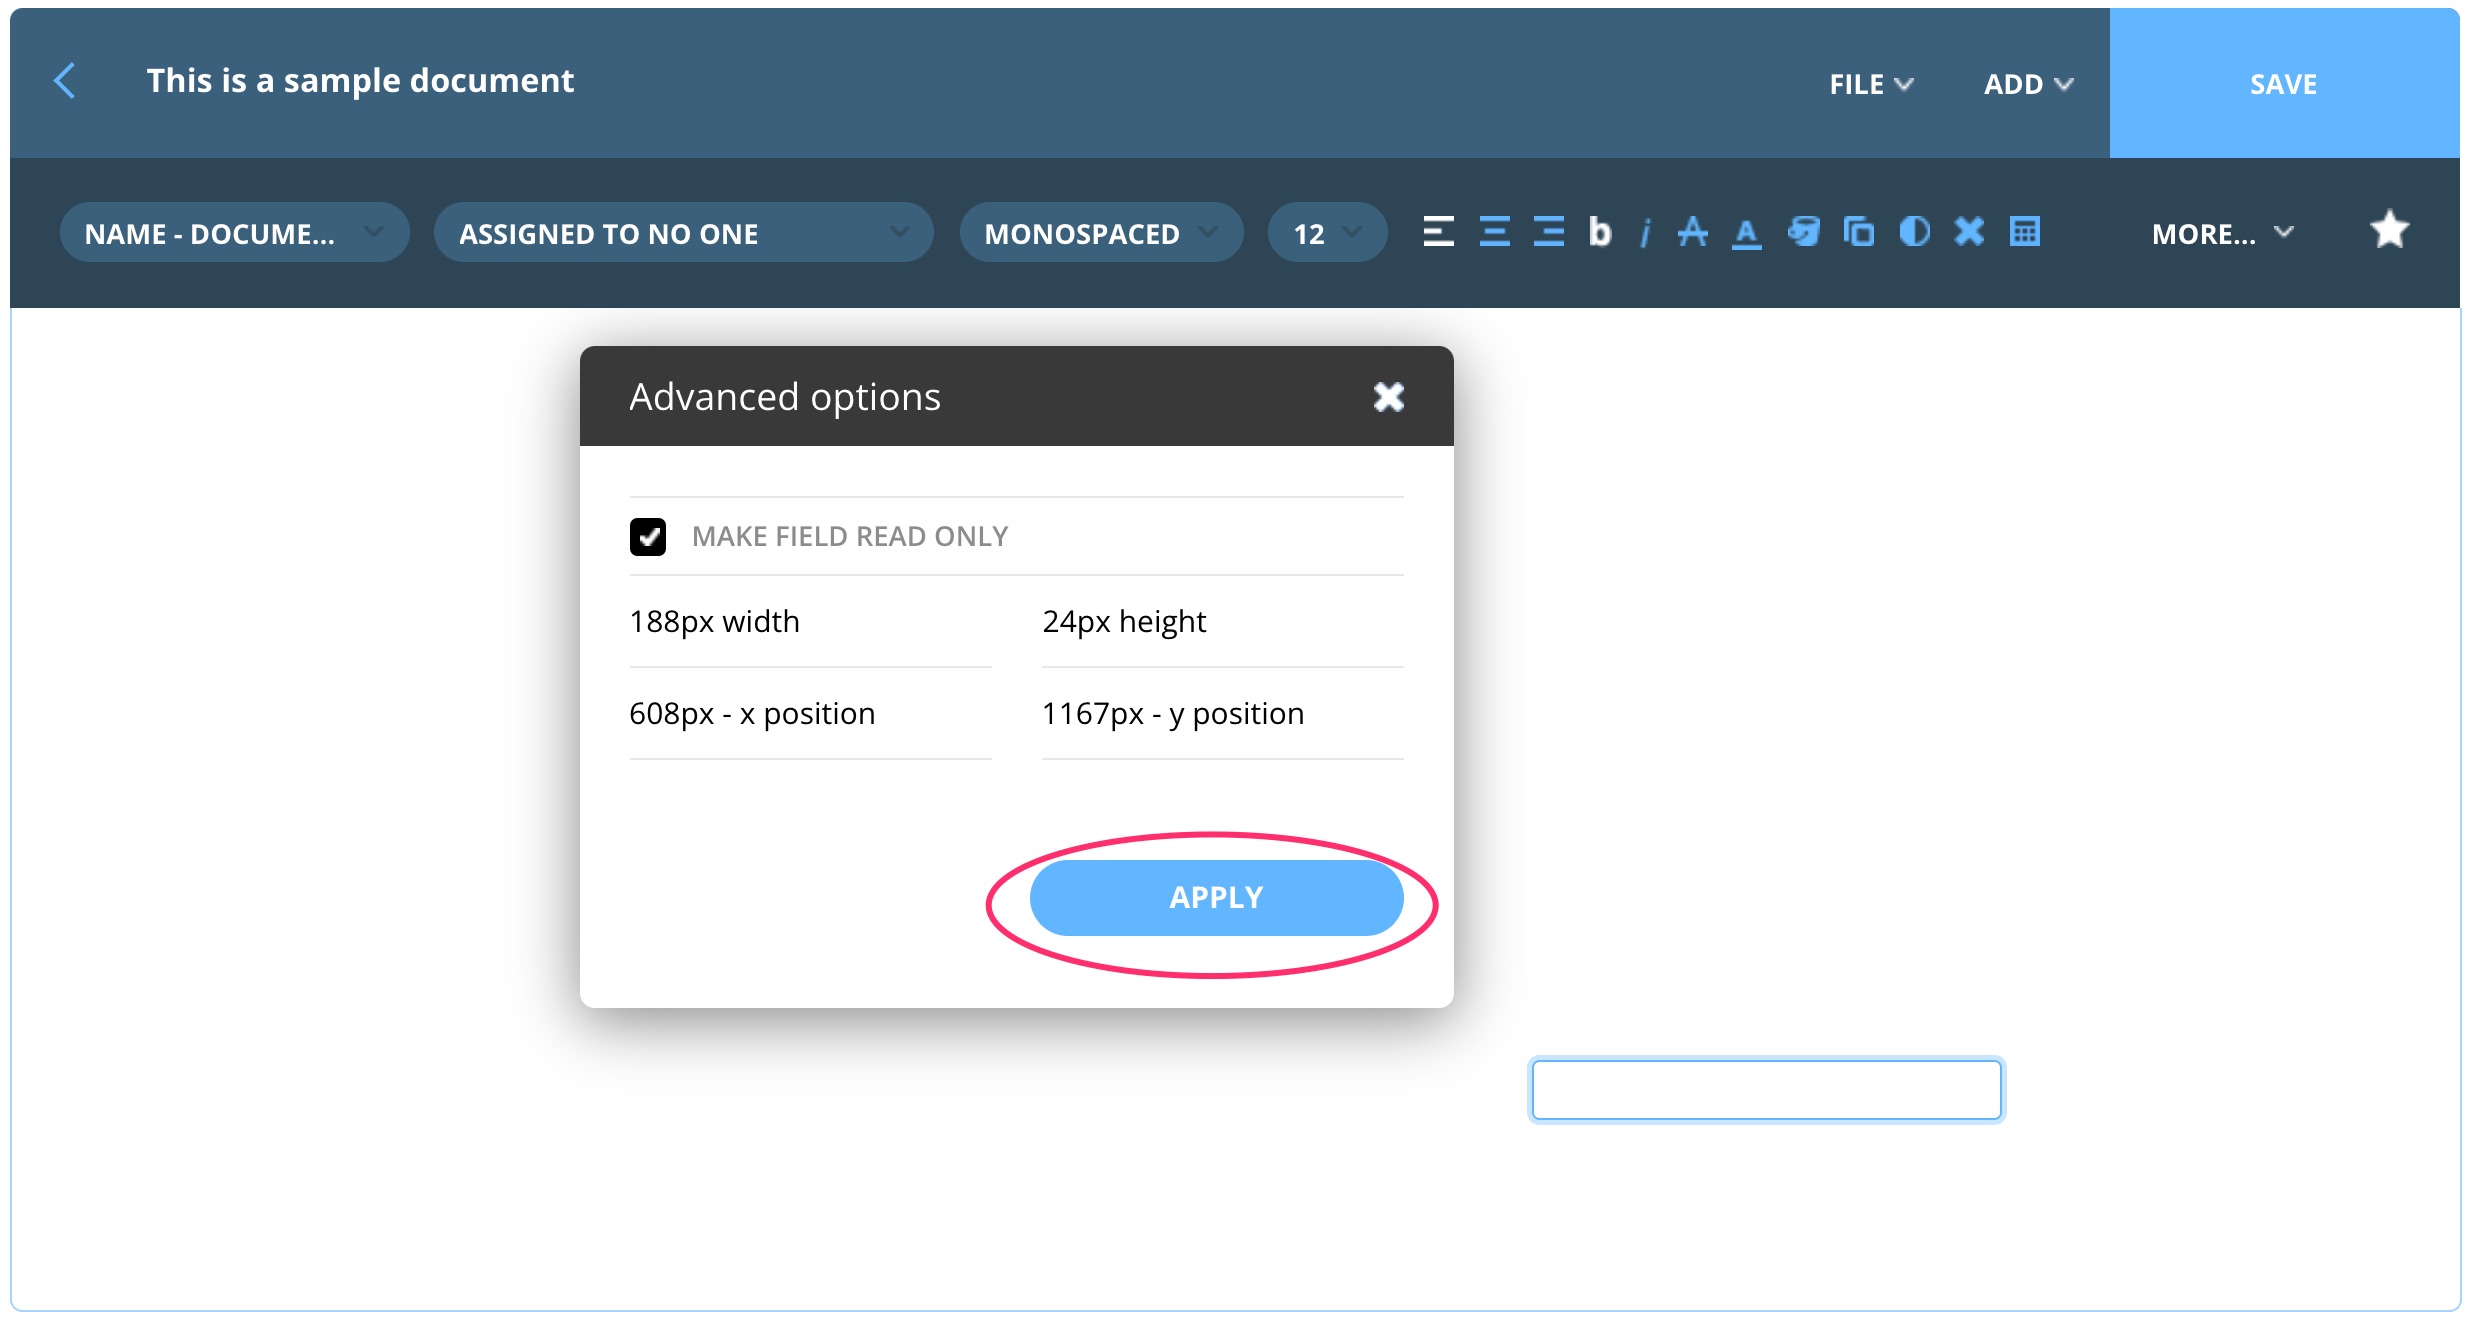Center align the field text
This screenshot has height=1334, width=2492.
click(1494, 232)
